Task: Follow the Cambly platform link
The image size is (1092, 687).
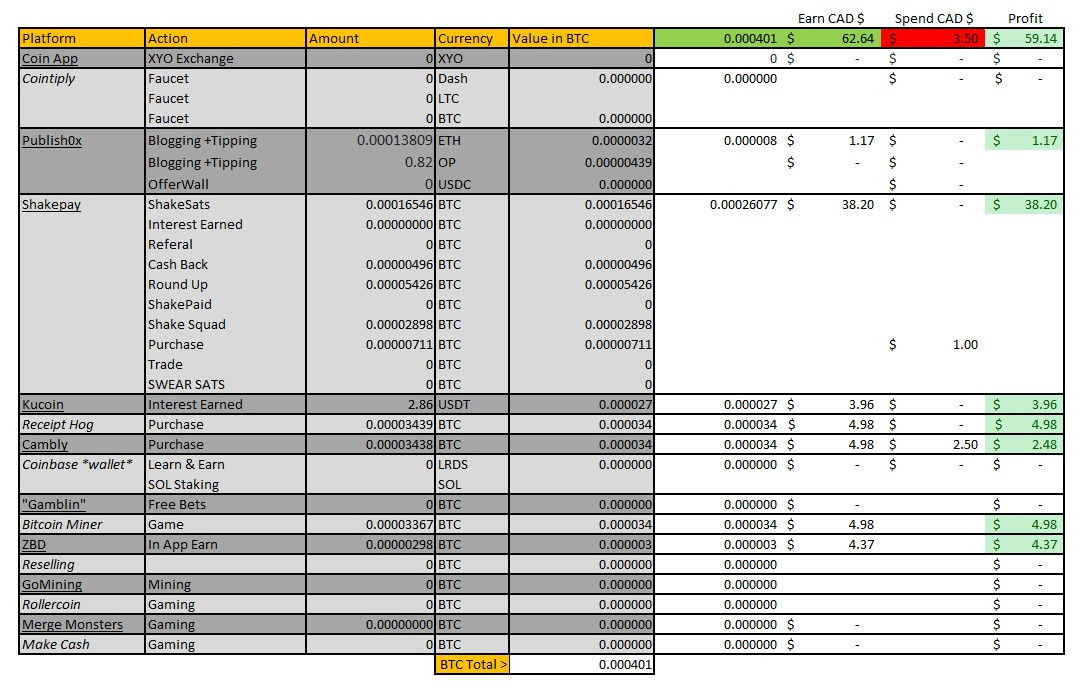Action: coord(45,444)
